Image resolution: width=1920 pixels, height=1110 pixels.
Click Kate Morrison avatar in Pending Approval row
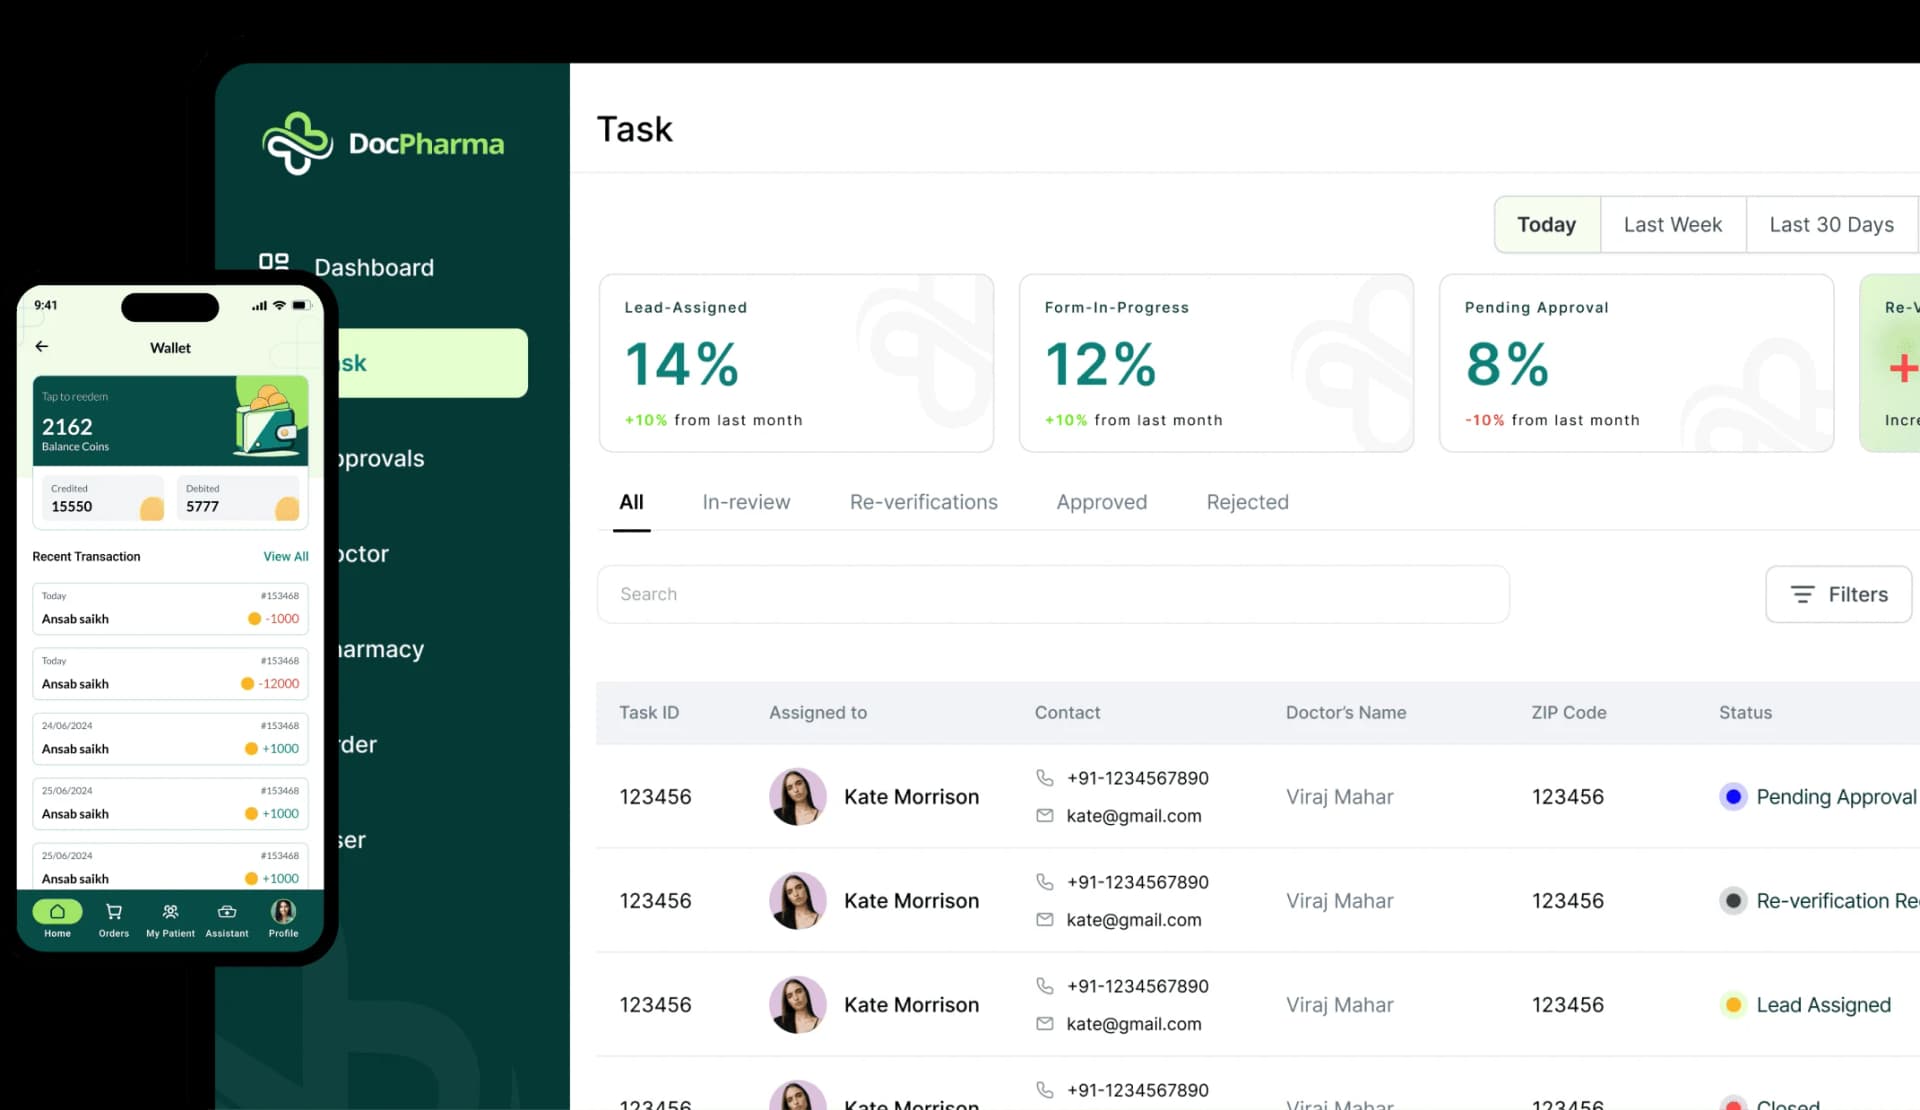(797, 796)
